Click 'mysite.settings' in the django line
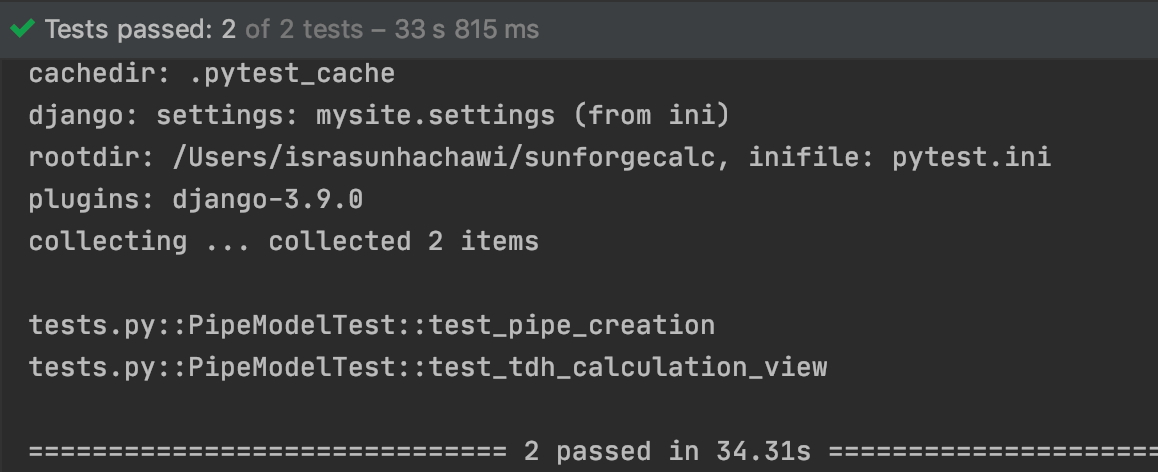This screenshot has width=1158, height=472. tap(436, 115)
